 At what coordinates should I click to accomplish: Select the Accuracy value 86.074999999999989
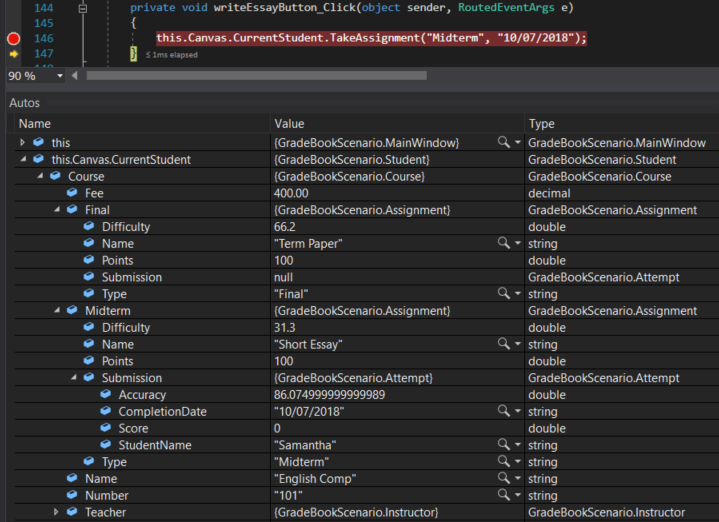[x=329, y=394]
